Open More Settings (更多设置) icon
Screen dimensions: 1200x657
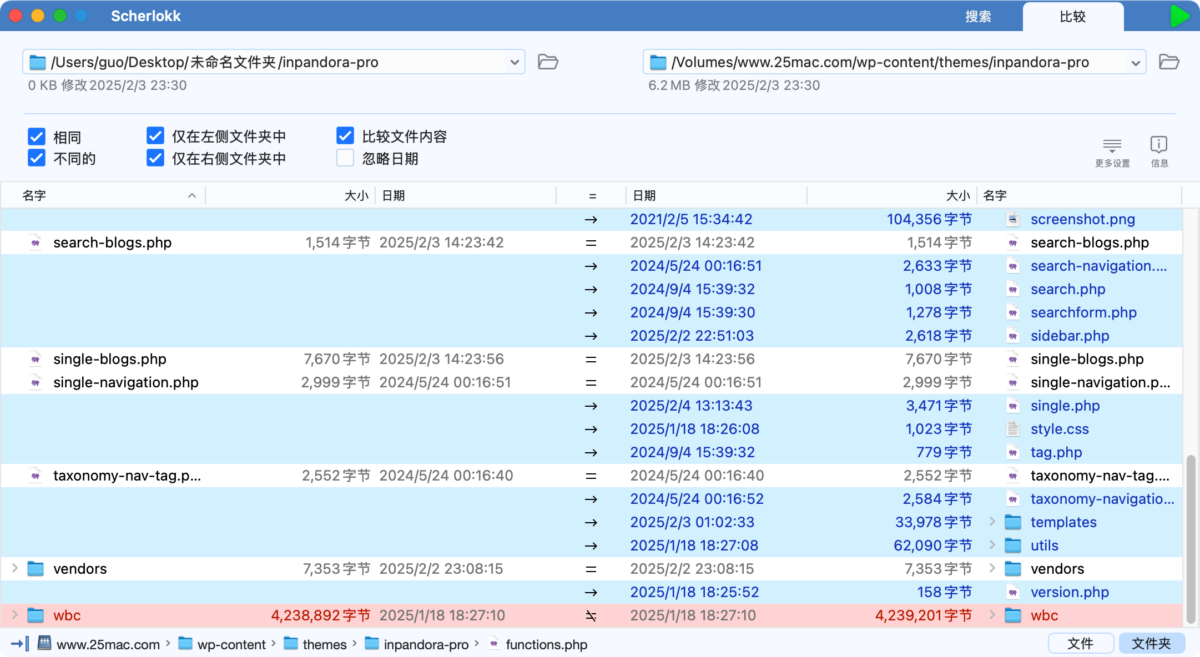1112,151
